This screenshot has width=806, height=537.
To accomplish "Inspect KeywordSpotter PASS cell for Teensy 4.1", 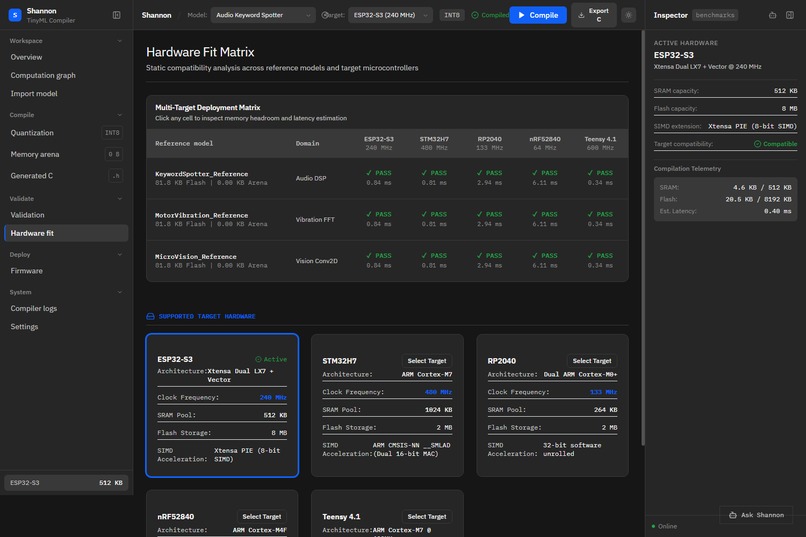I will point(600,178).
